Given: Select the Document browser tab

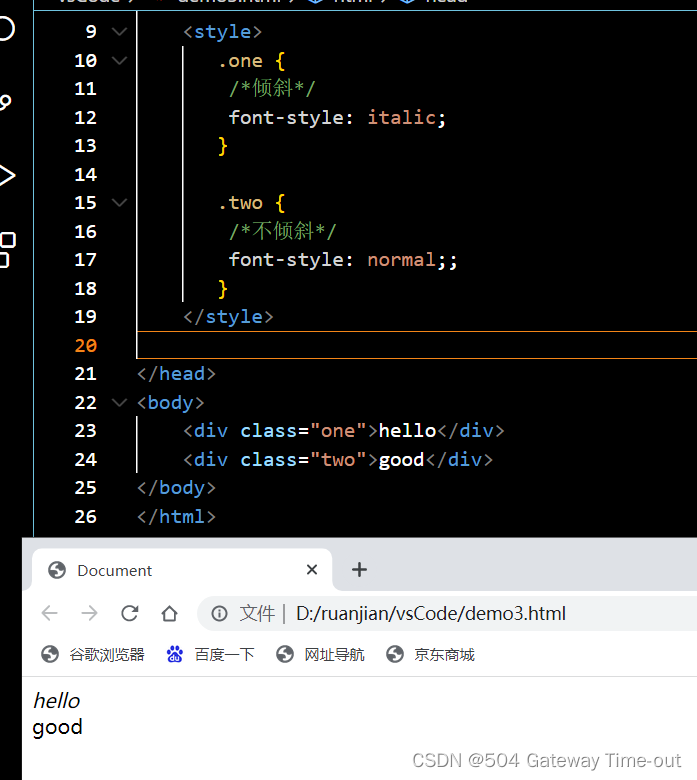Looking at the screenshot, I should 182,570.
